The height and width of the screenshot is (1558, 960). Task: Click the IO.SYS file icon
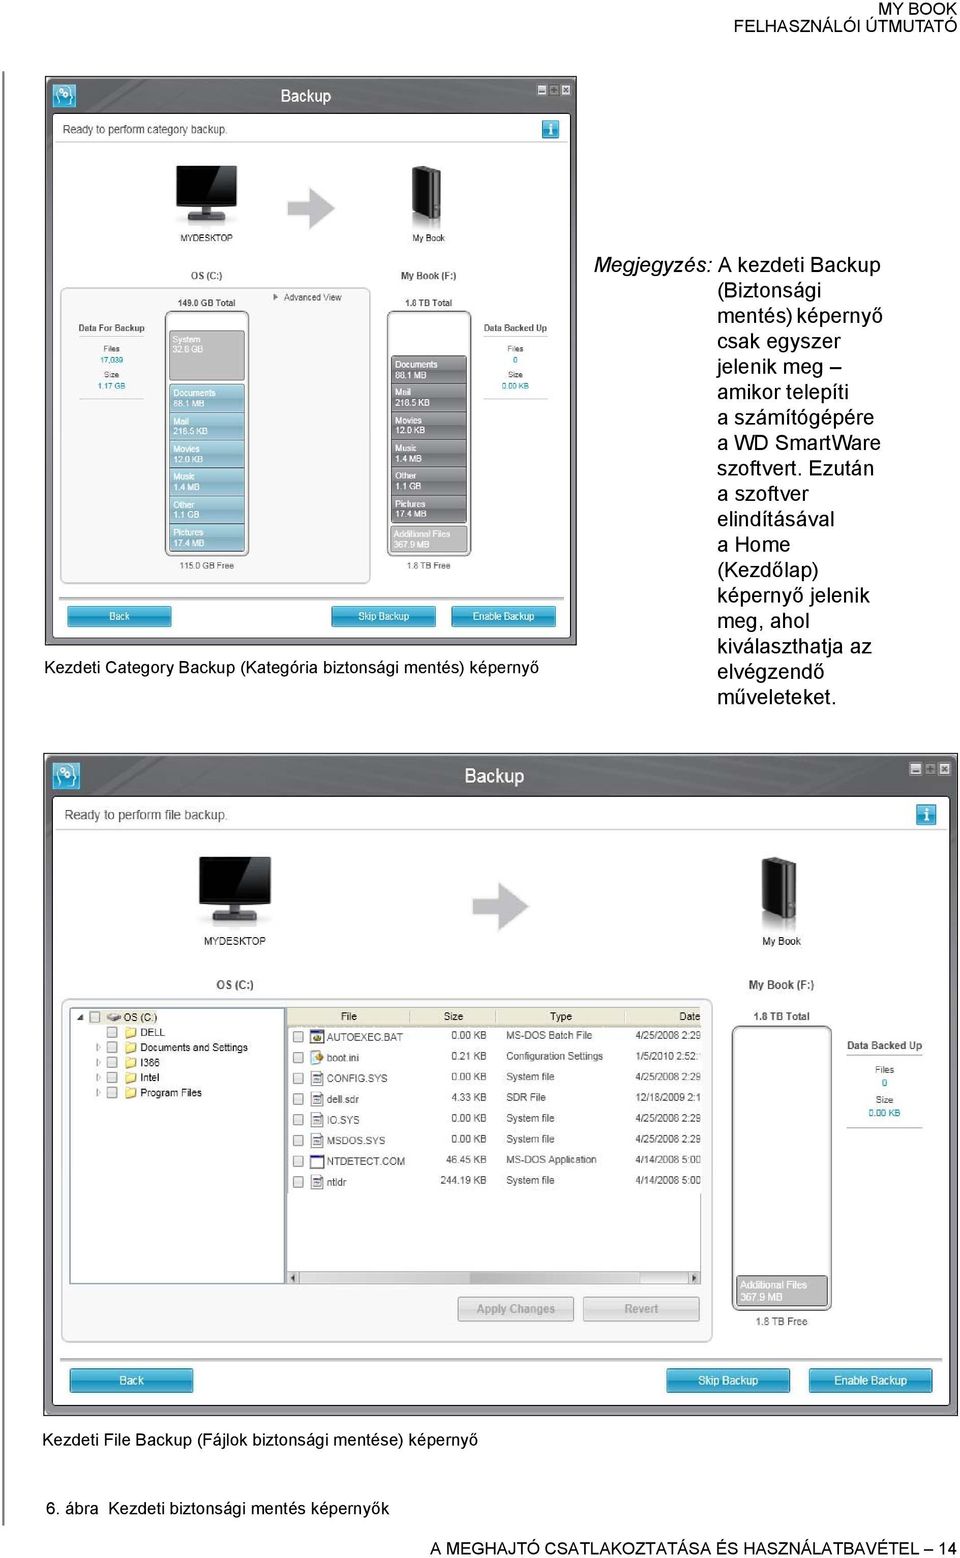tap(317, 1120)
